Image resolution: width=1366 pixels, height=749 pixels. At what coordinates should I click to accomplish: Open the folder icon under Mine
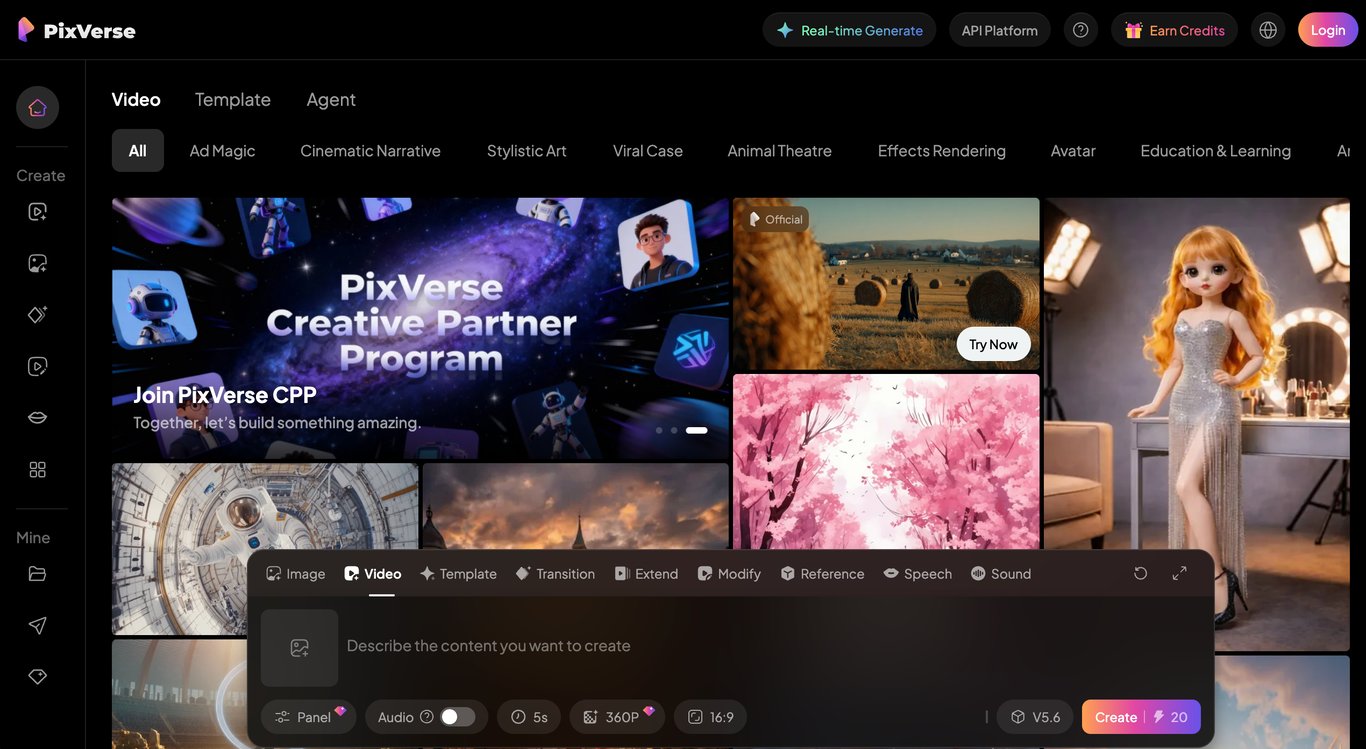pyautogui.click(x=36, y=572)
